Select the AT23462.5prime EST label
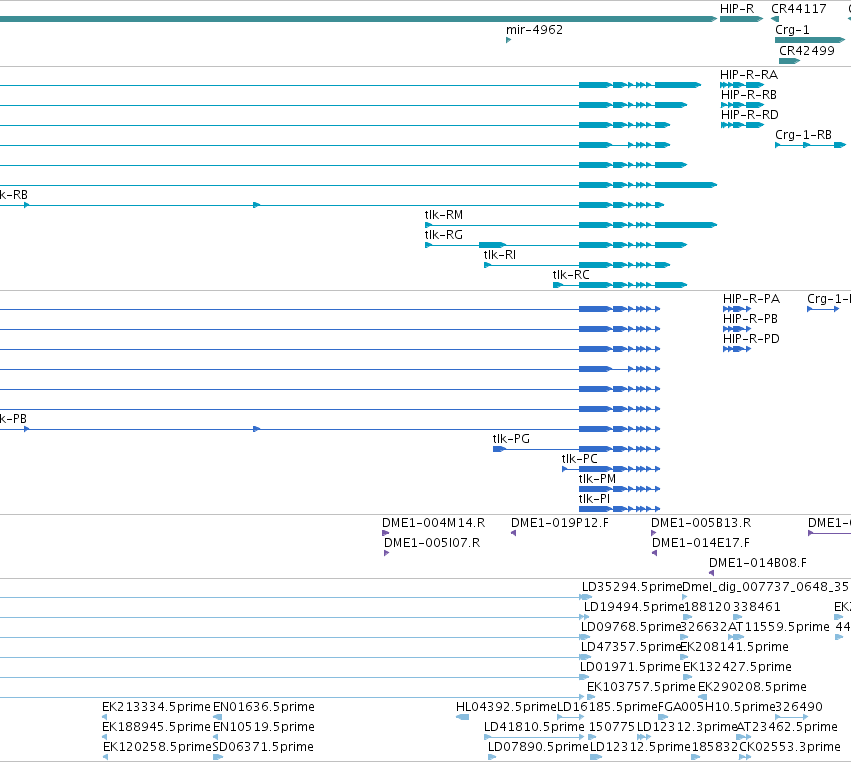Screen dimensions: 851x762 (787, 727)
